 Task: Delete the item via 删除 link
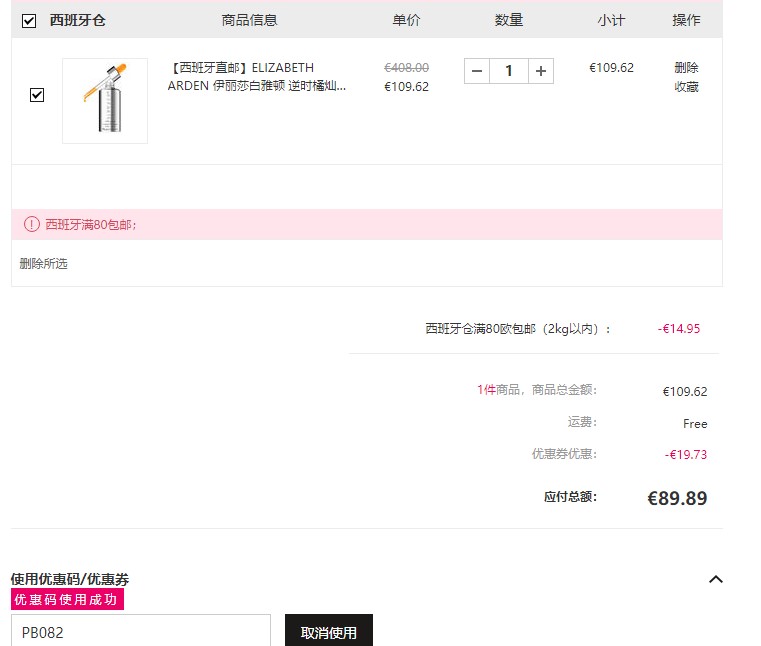[x=686, y=67]
